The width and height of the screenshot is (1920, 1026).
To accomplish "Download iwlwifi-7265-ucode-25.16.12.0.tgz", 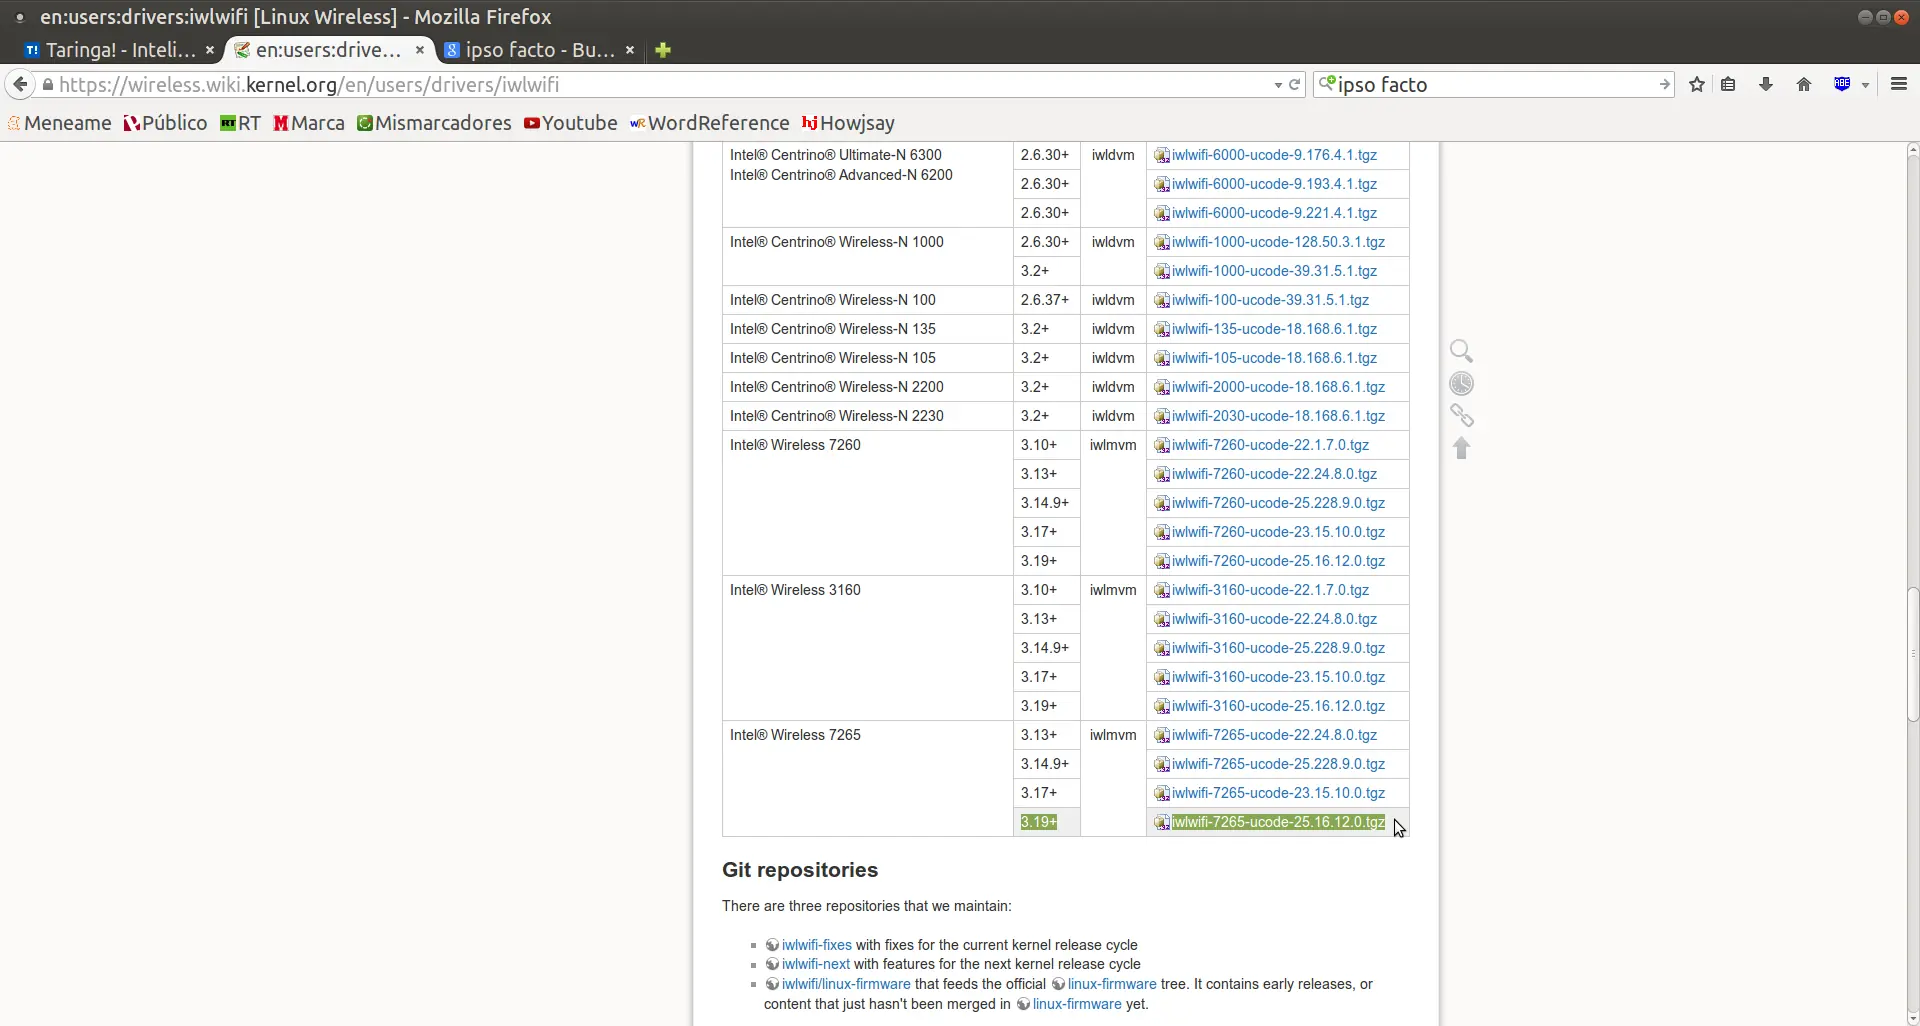I will (1278, 822).
